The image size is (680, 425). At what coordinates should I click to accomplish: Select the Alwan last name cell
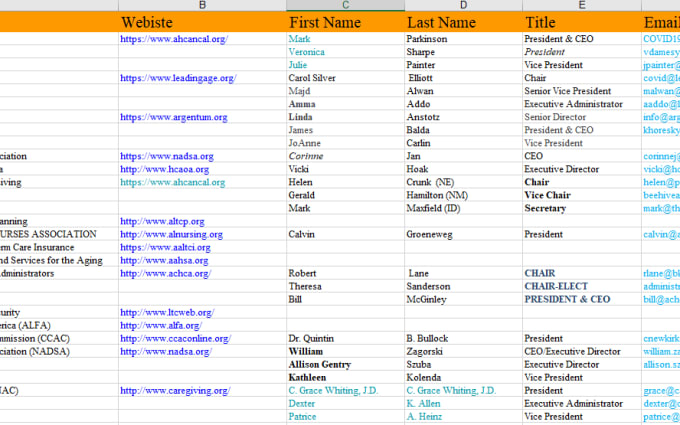click(464, 91)
